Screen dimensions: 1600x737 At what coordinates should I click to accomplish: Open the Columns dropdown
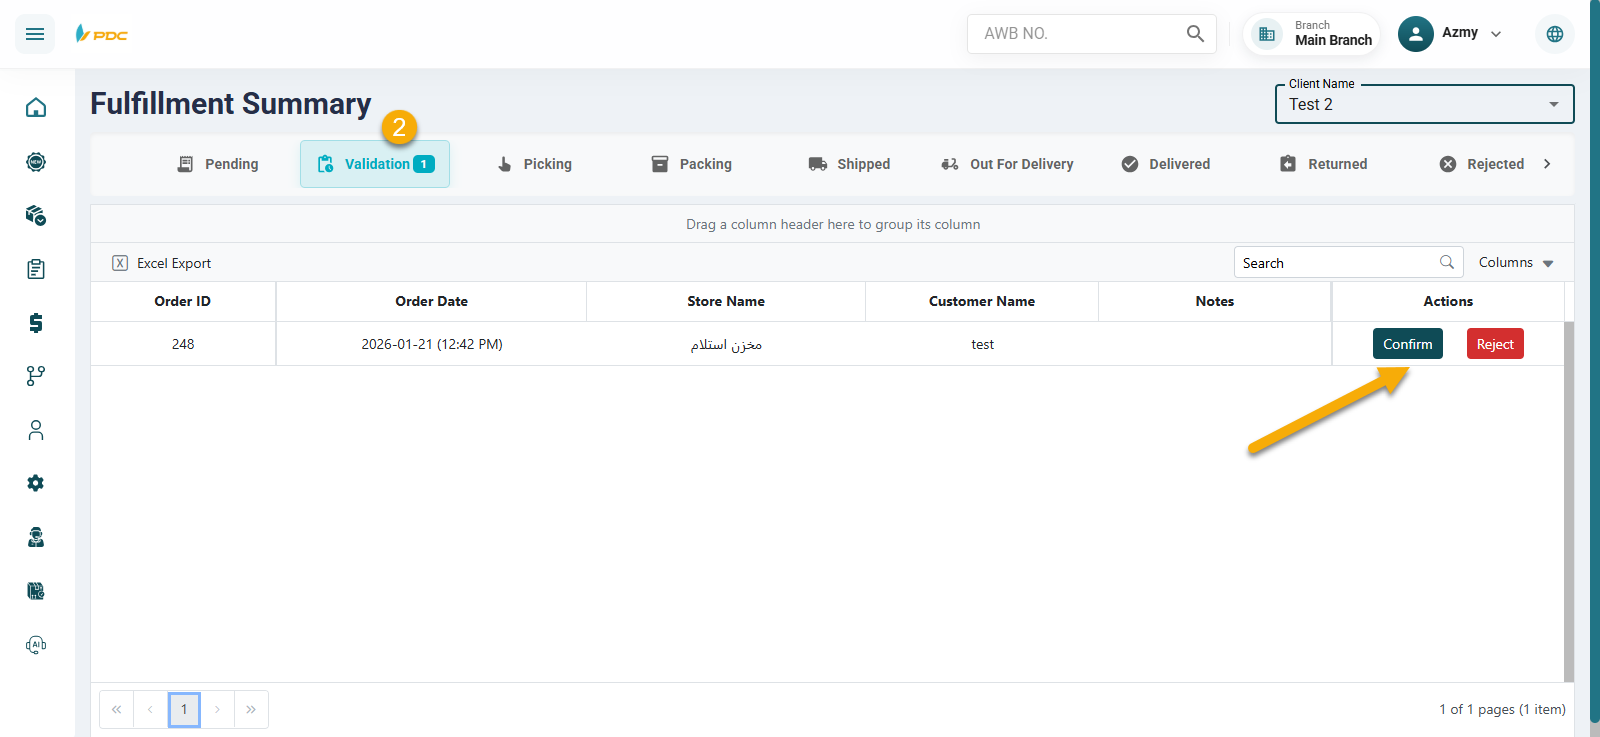click(x=1516, y=262)
